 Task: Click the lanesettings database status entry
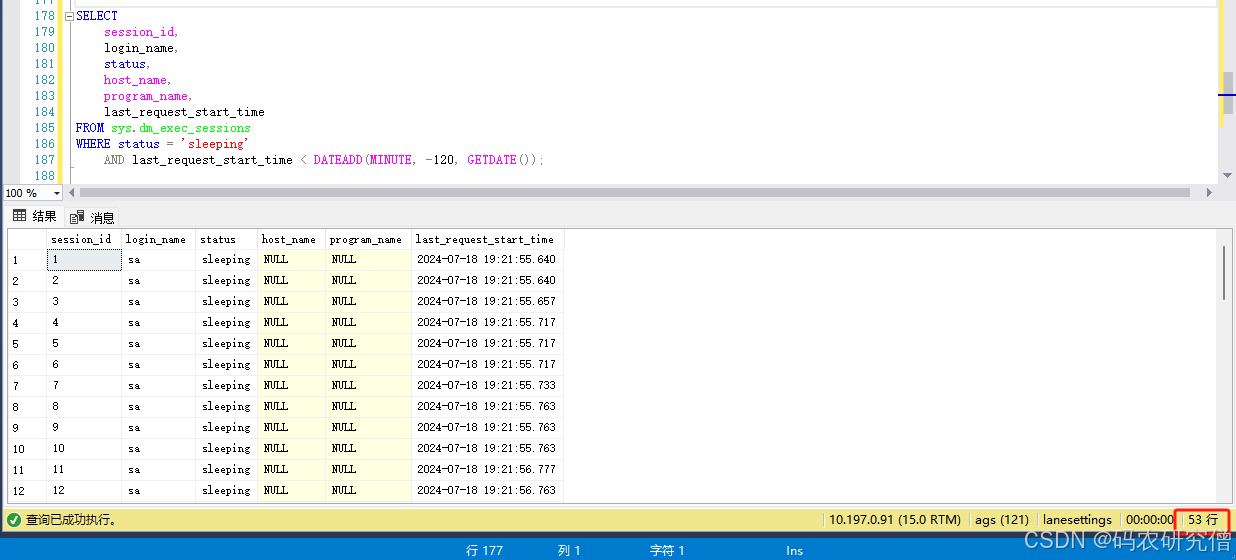[x=1077, y=520]
